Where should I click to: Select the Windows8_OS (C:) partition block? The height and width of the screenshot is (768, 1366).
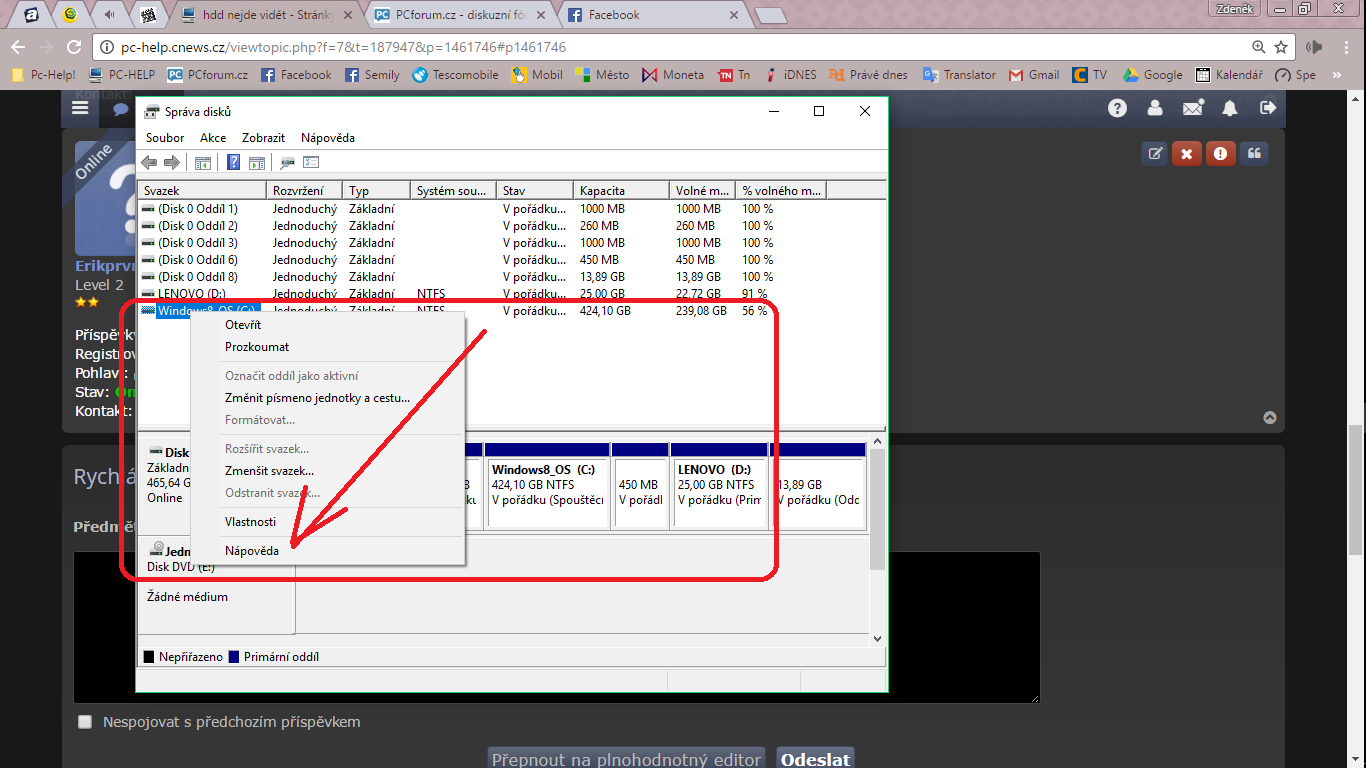[548, 485]
